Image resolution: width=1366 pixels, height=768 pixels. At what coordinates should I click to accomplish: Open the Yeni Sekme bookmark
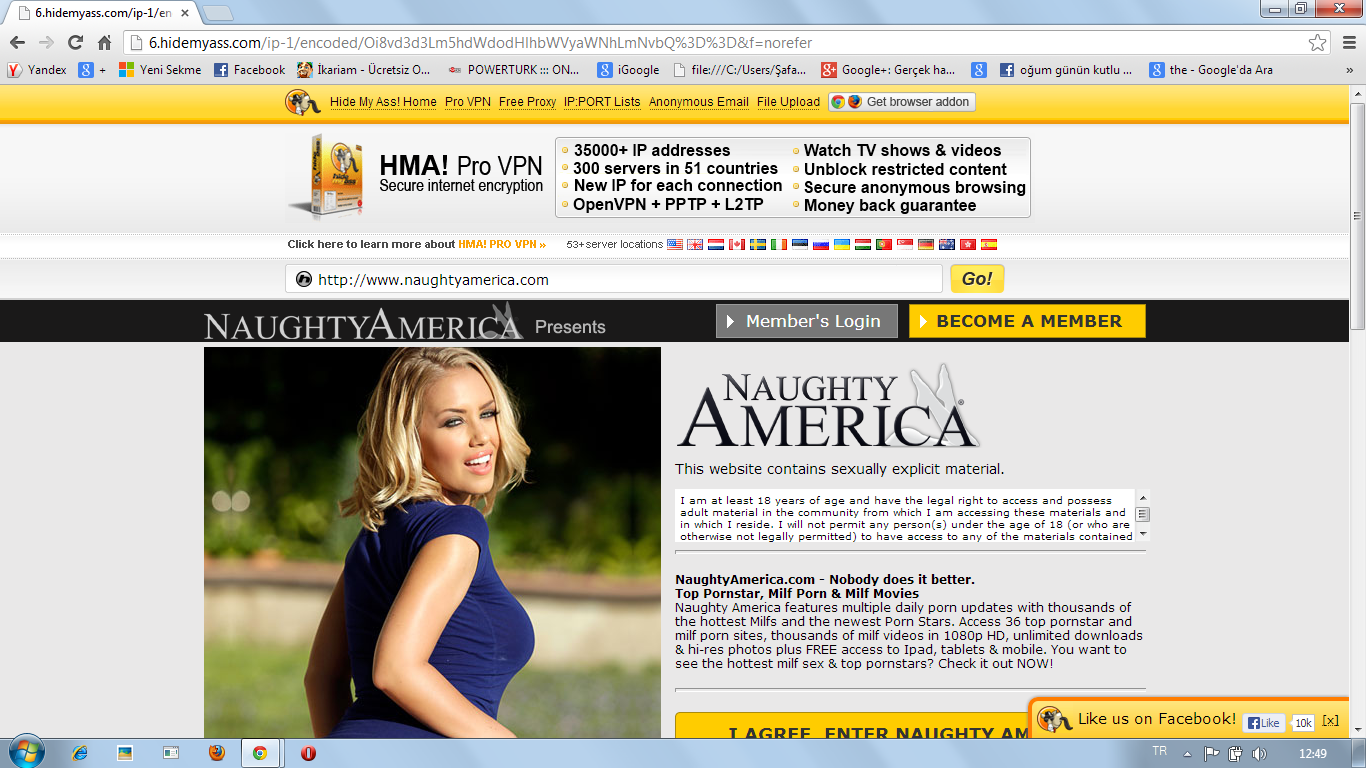tap(160, 70)
